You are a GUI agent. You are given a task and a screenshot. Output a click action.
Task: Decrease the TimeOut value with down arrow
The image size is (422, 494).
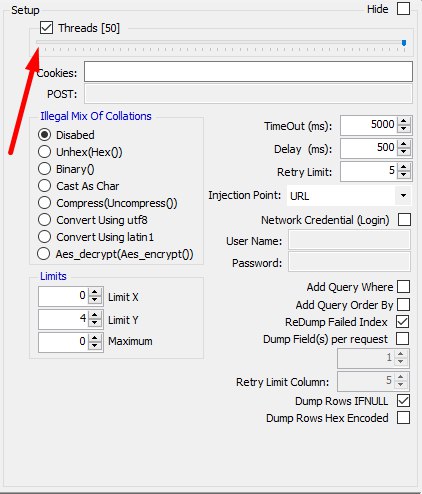coord(404,128)
